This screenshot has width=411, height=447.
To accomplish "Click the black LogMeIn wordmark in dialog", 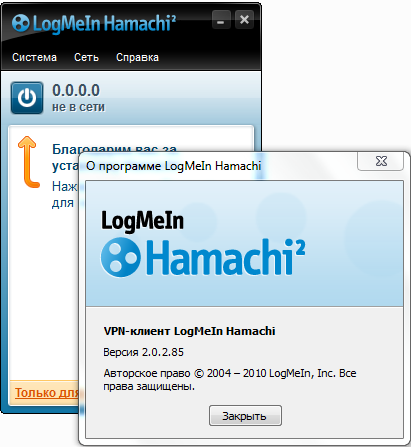I will coord(142,221).
